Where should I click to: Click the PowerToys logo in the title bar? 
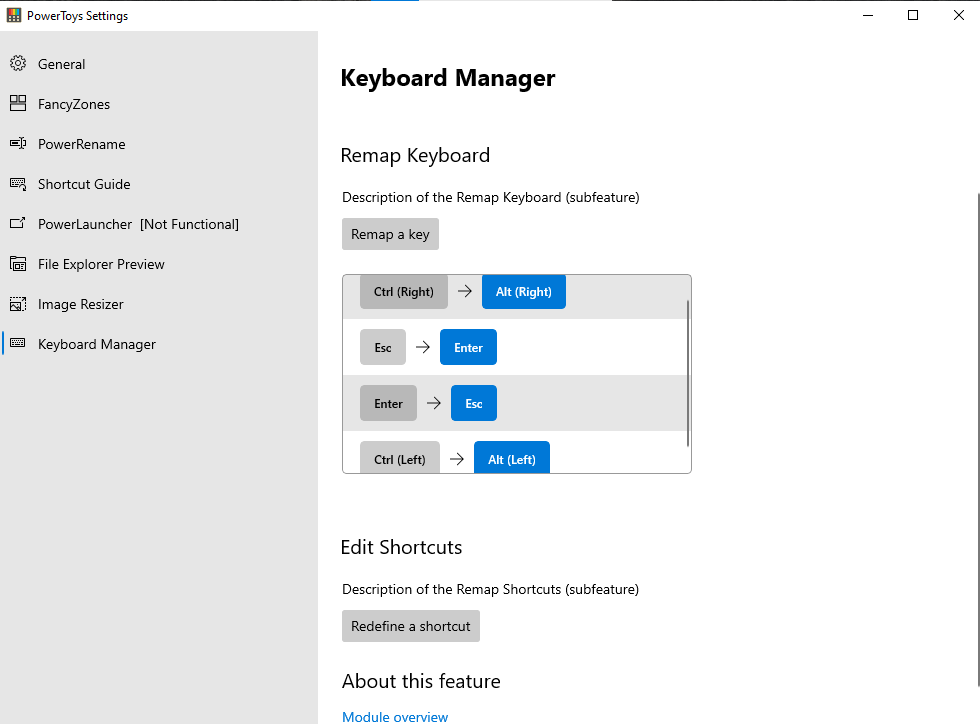click(13, 14)
